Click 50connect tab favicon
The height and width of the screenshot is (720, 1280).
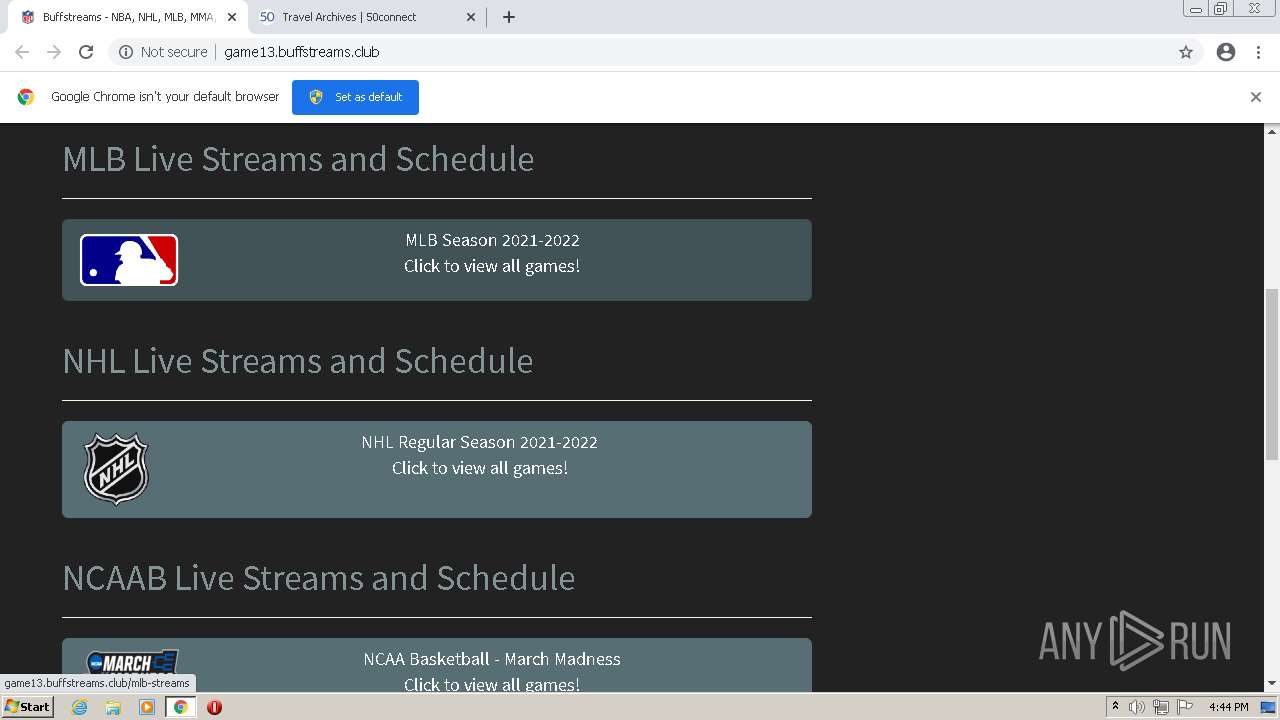(x=267, y=17)
